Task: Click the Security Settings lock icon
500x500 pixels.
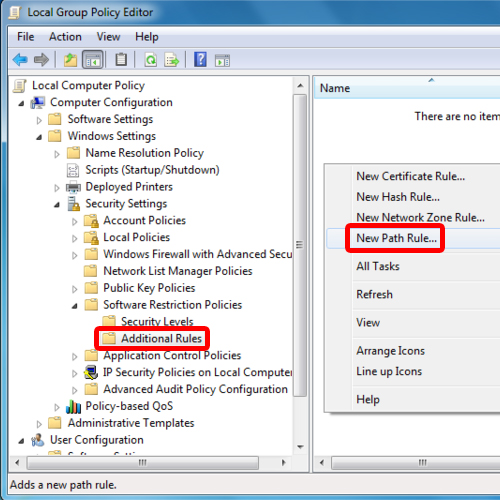Action: pos(73,204)
